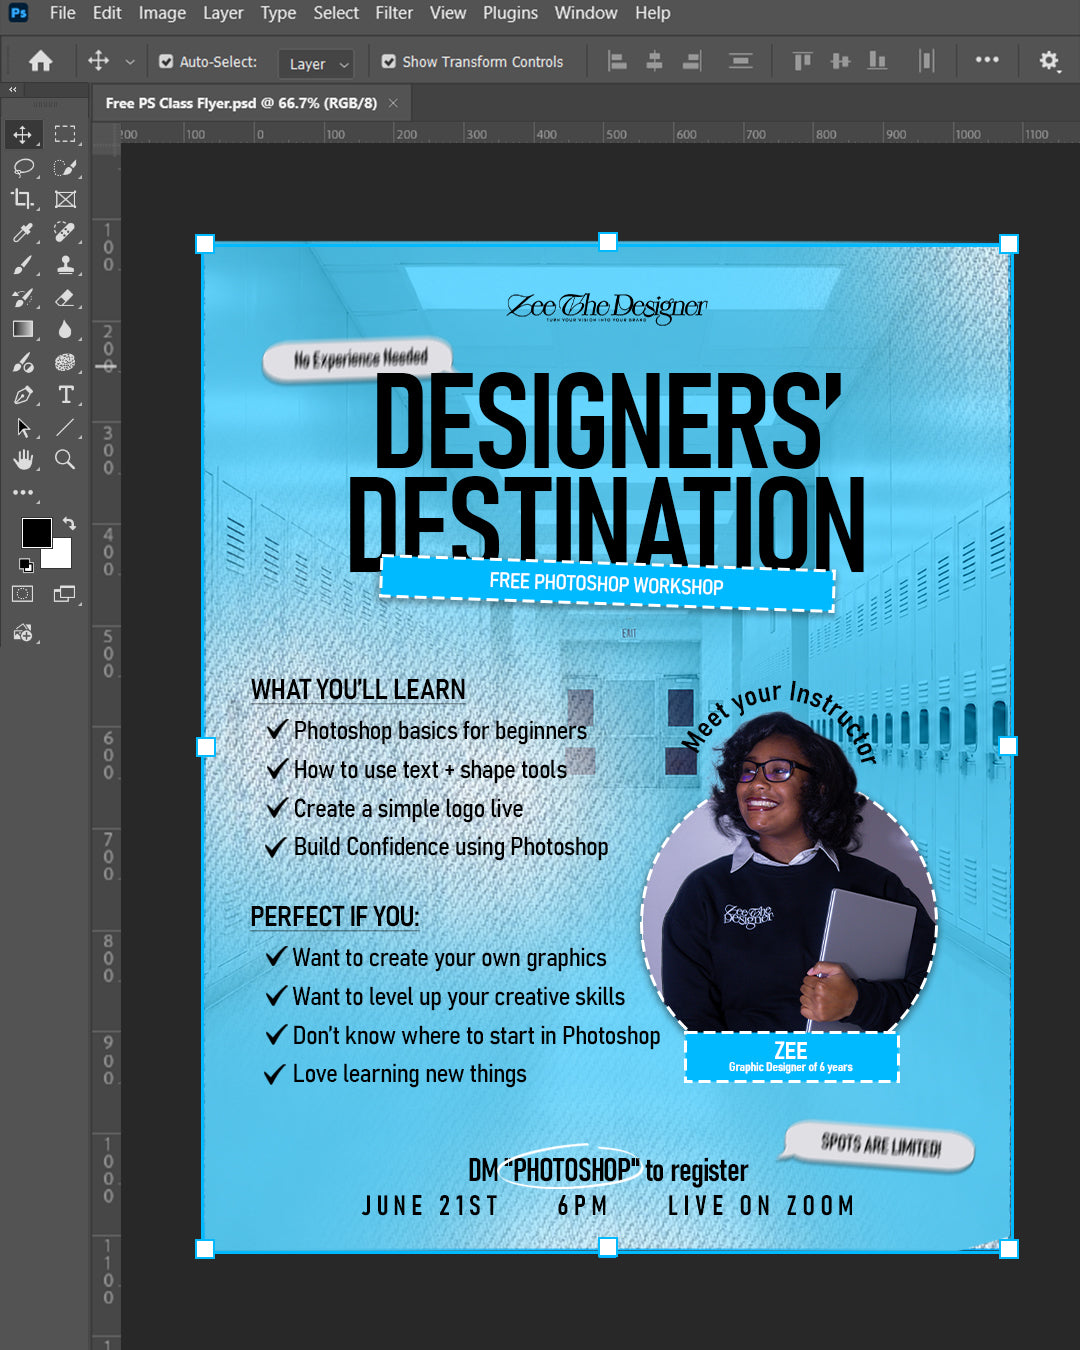Swap foreground and background colors
The image size is (1080, 1350).
pos(69,523)
